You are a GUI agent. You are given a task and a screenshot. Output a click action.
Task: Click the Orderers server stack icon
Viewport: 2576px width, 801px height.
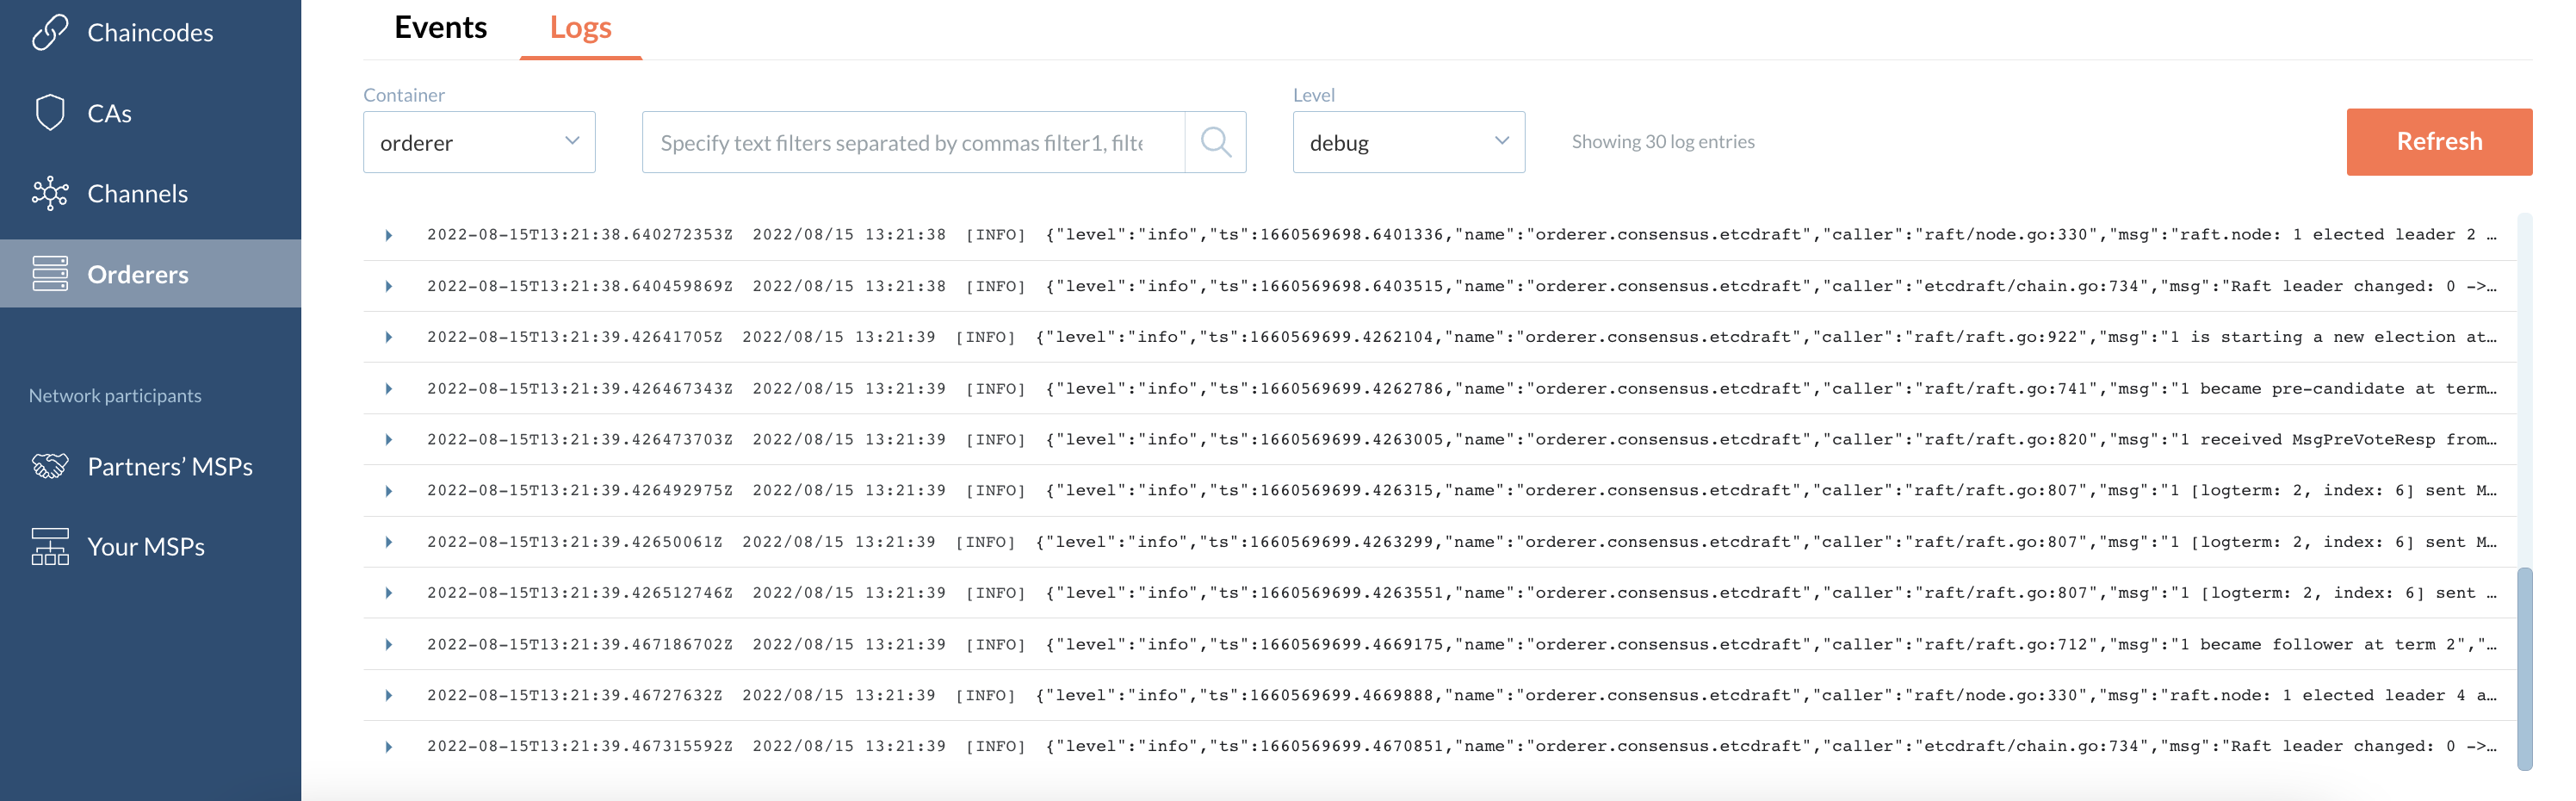click(x=50, y=273)
